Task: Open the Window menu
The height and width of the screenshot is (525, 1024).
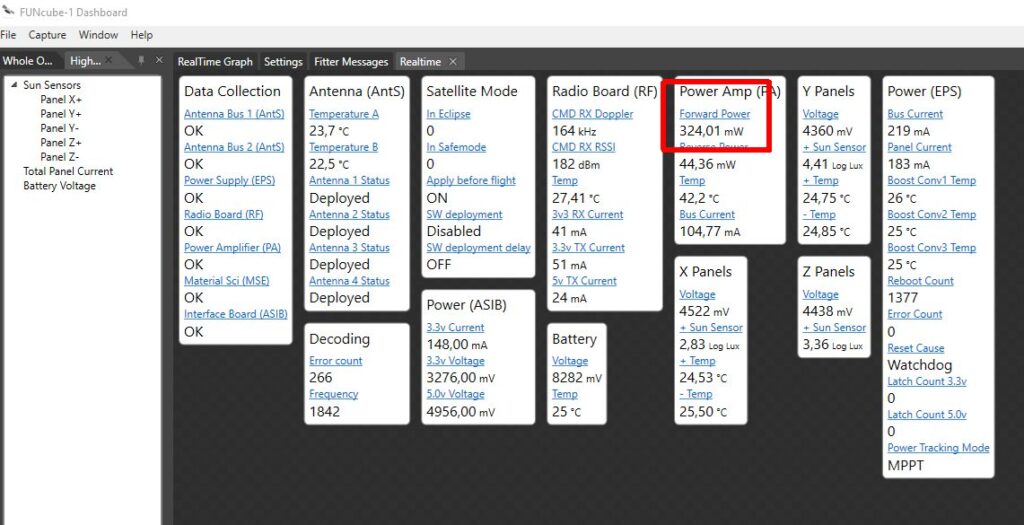Action: pyautogui.click(x=98, y=35)
